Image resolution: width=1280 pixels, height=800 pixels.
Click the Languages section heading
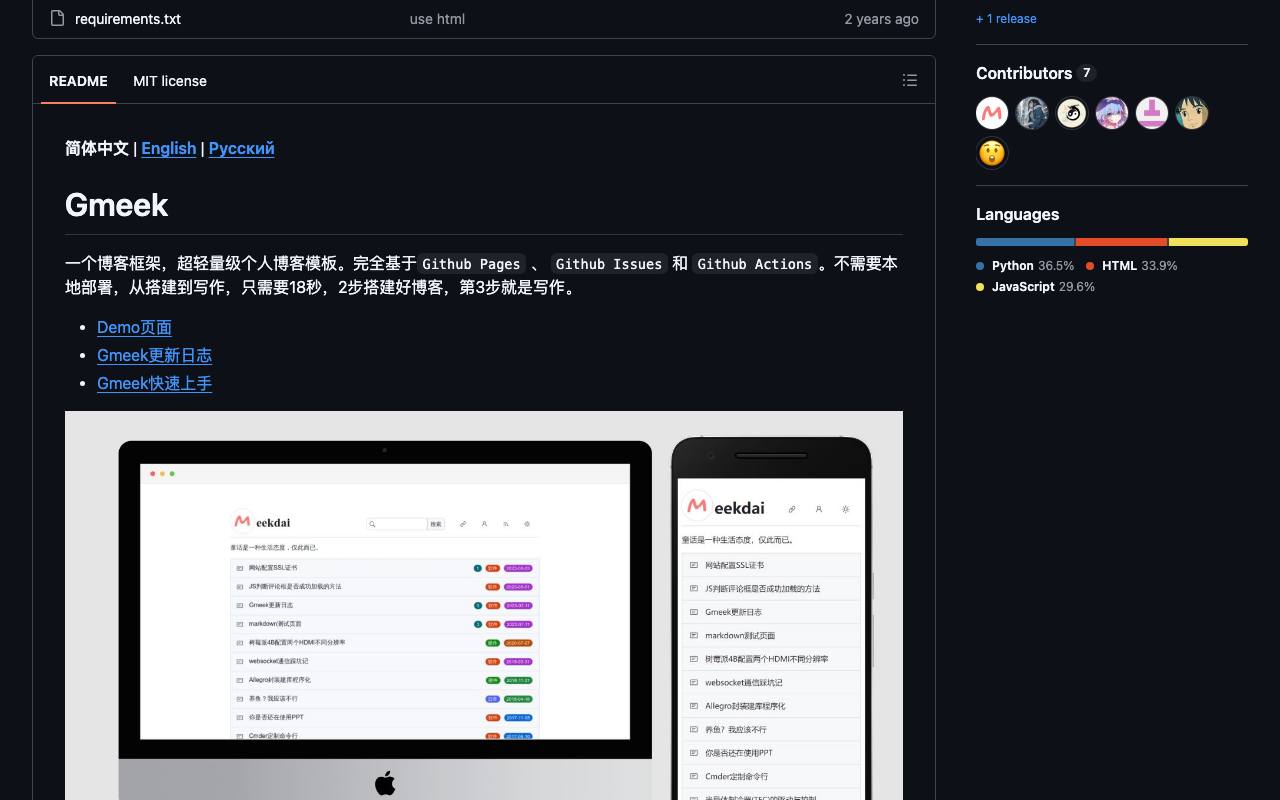pos(1017,214)
